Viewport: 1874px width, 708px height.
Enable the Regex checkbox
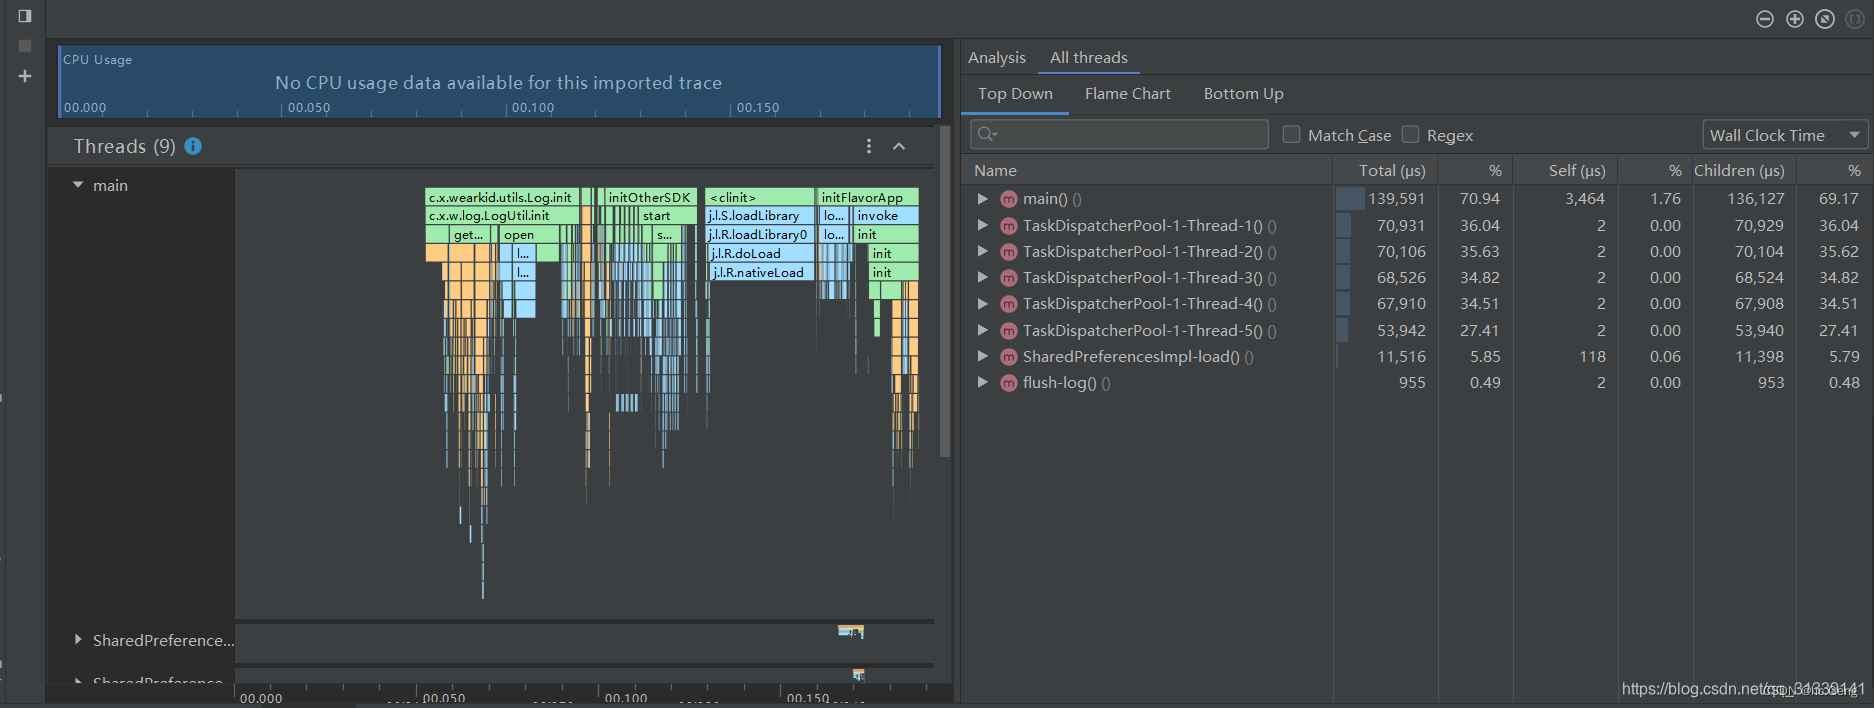tap(1410, 134)
